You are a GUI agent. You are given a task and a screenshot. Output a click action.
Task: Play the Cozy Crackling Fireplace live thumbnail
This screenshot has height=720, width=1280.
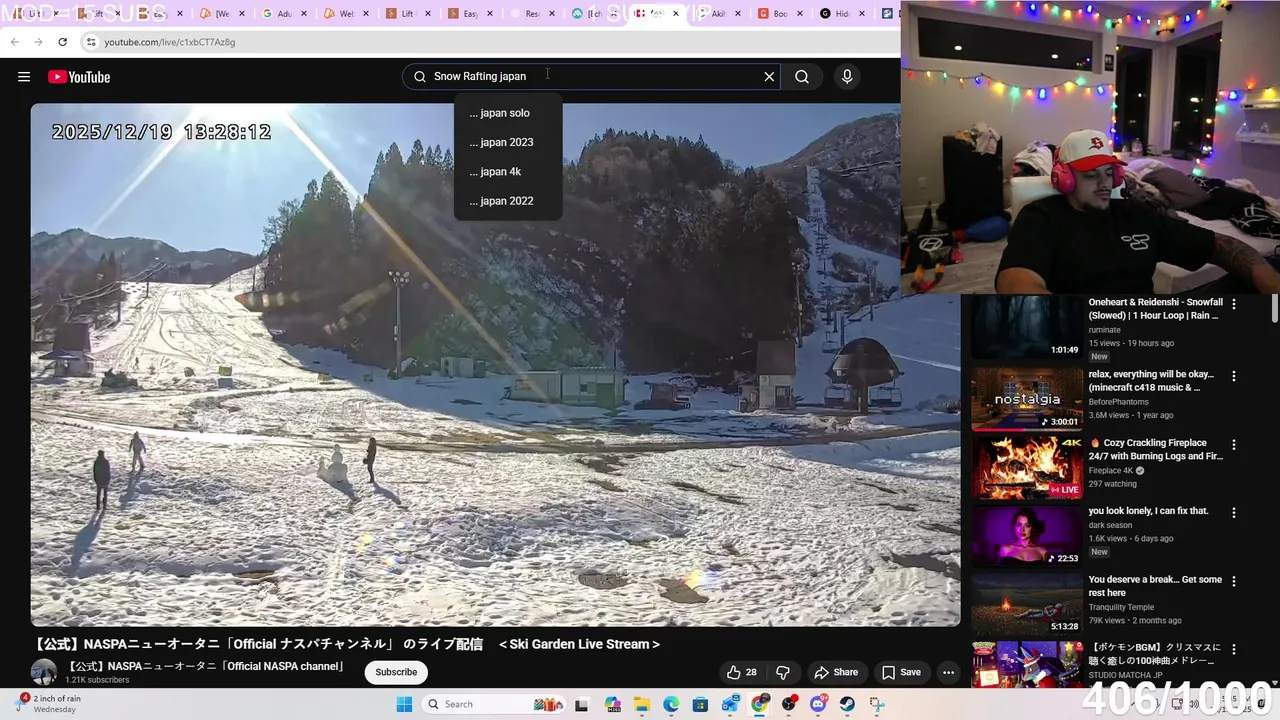click(x=1027, y=467)
